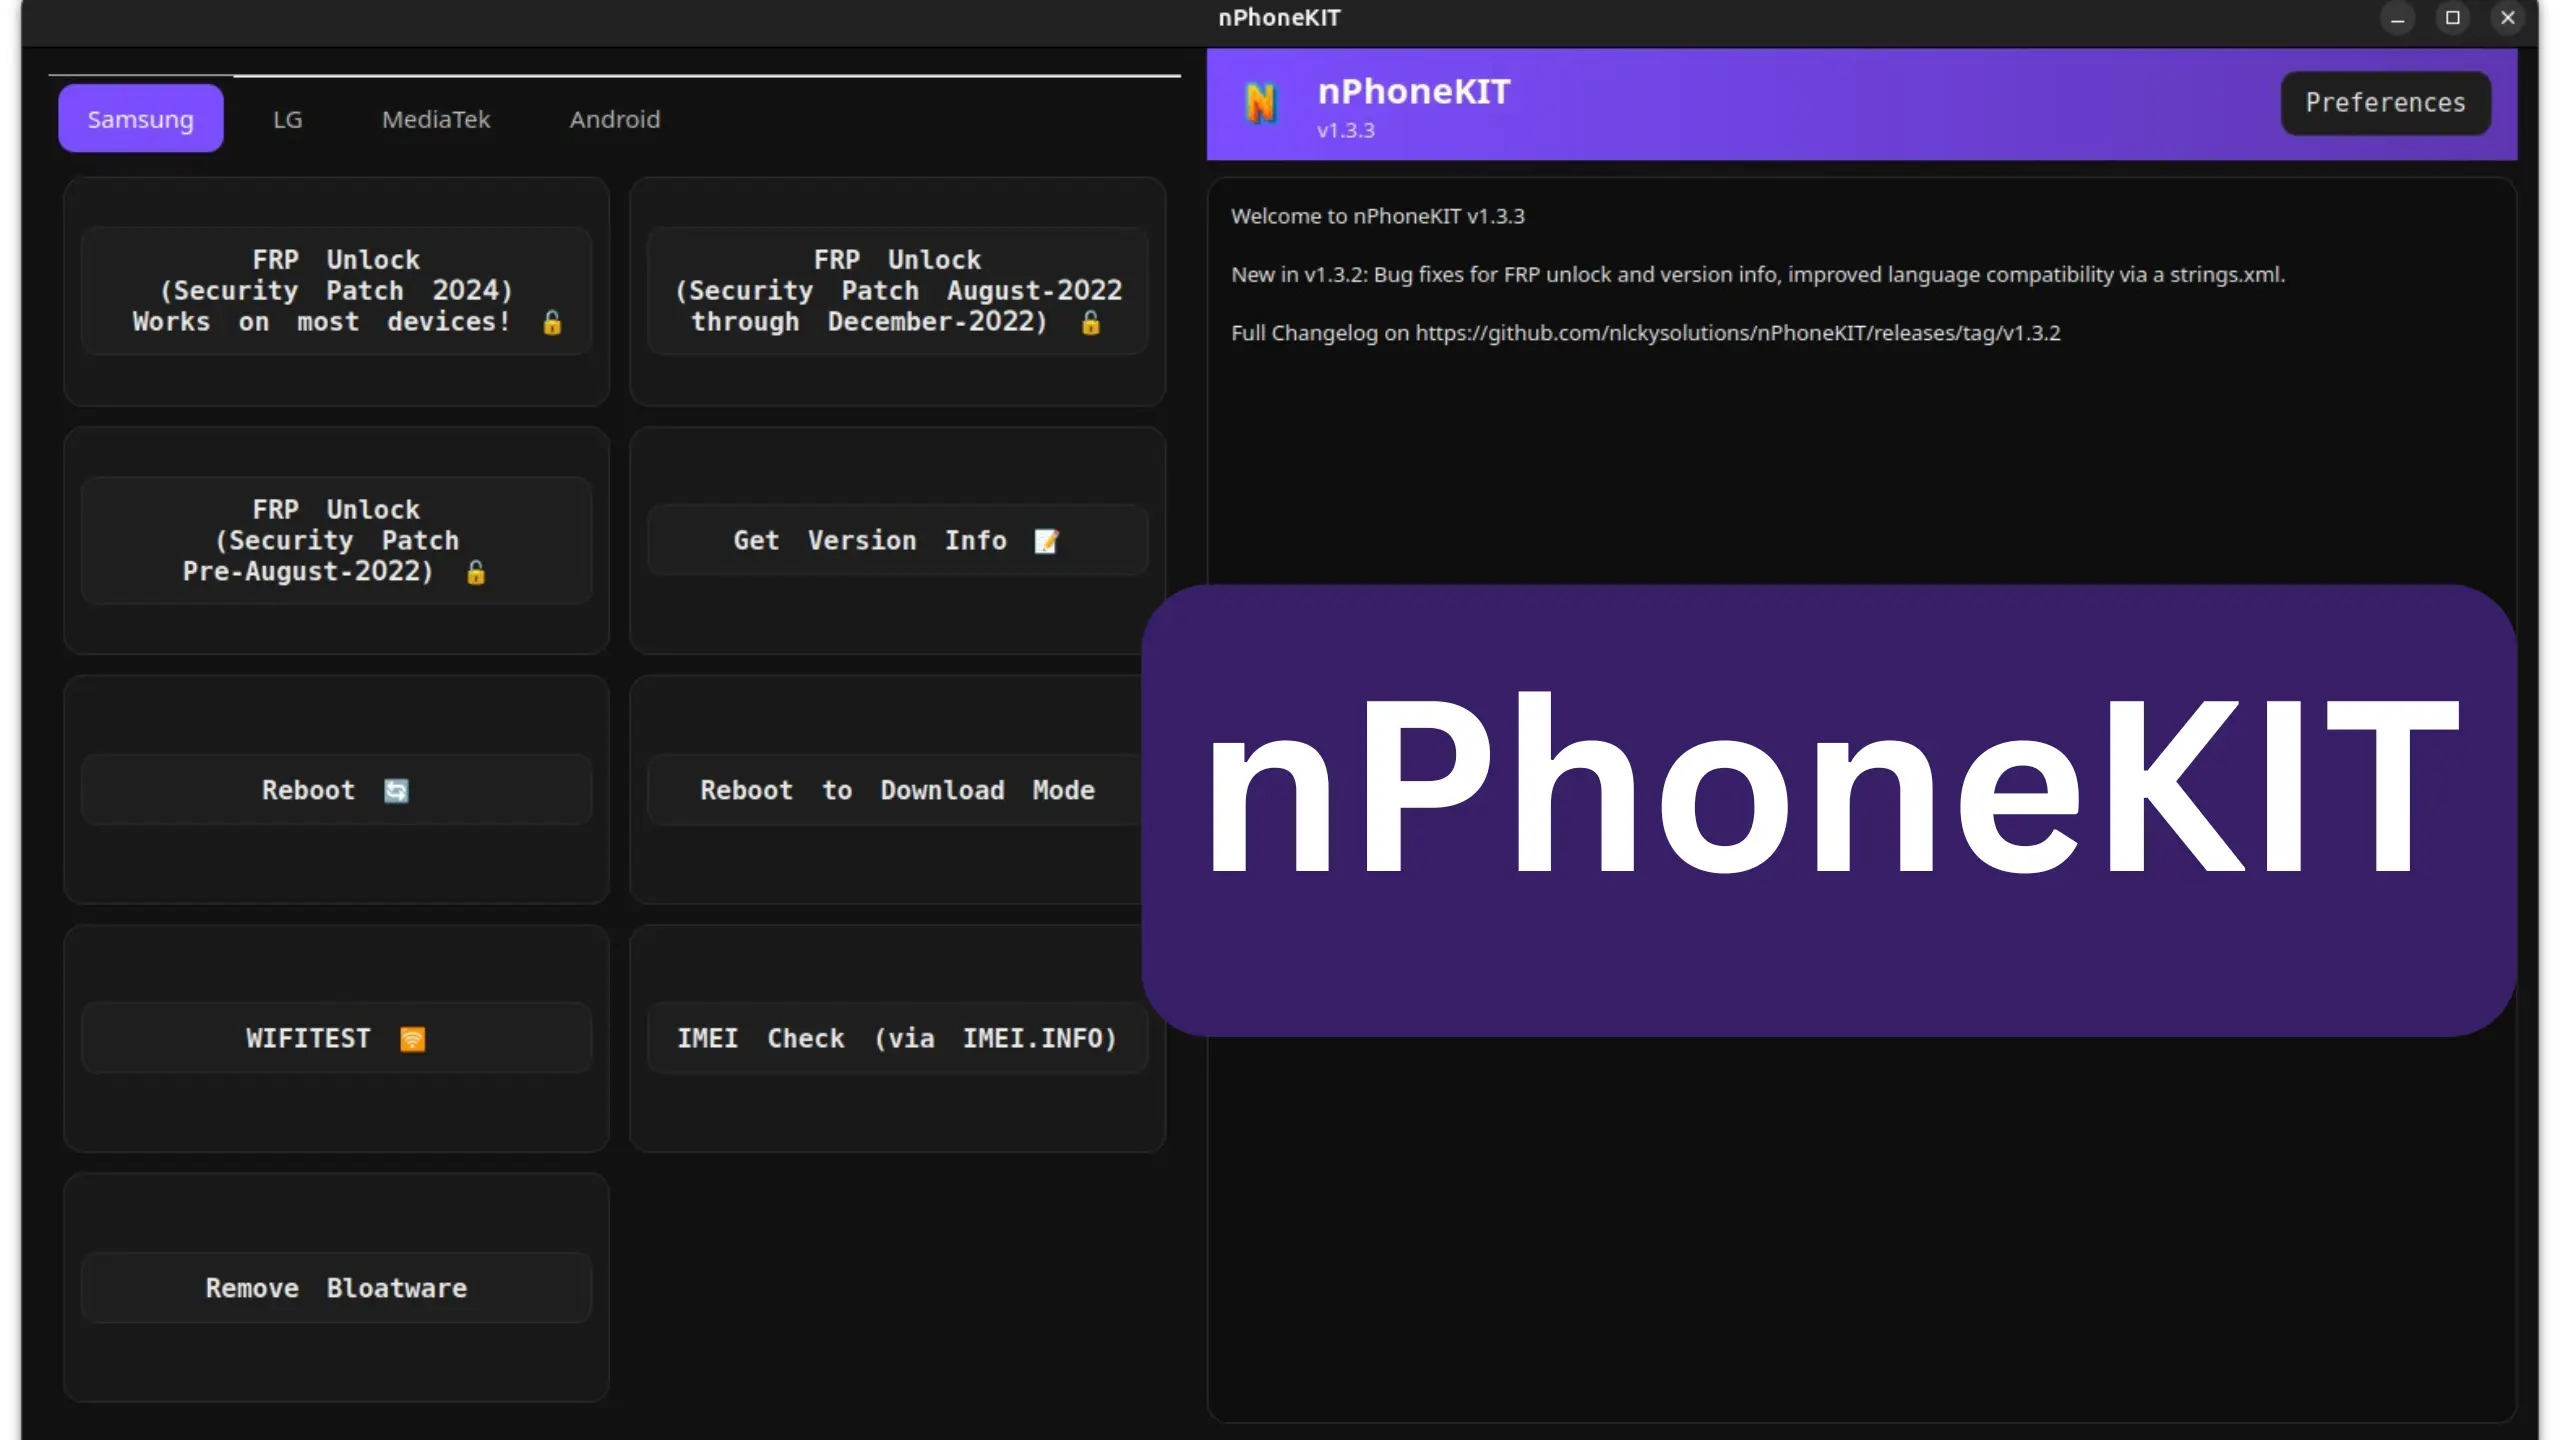Maximize the nPhoneKIT window
This screenshot has width=2560, height=1440.
pos(2452,18)
